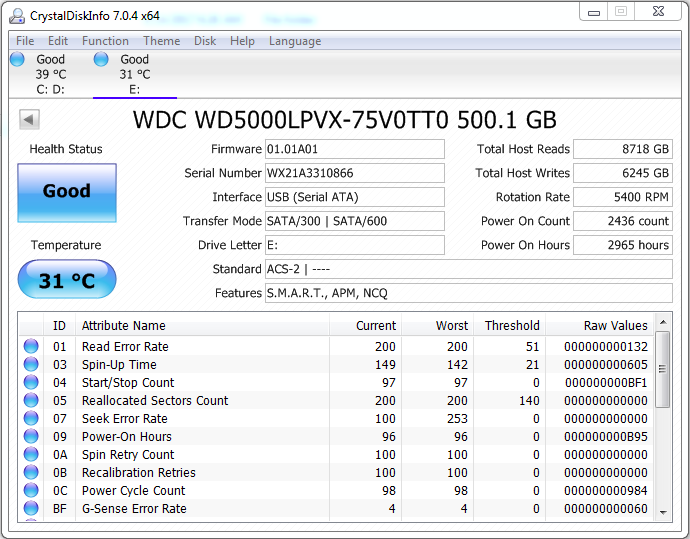
Task: Select the Spin-Up Time attribute name
Action: point(119,365)
